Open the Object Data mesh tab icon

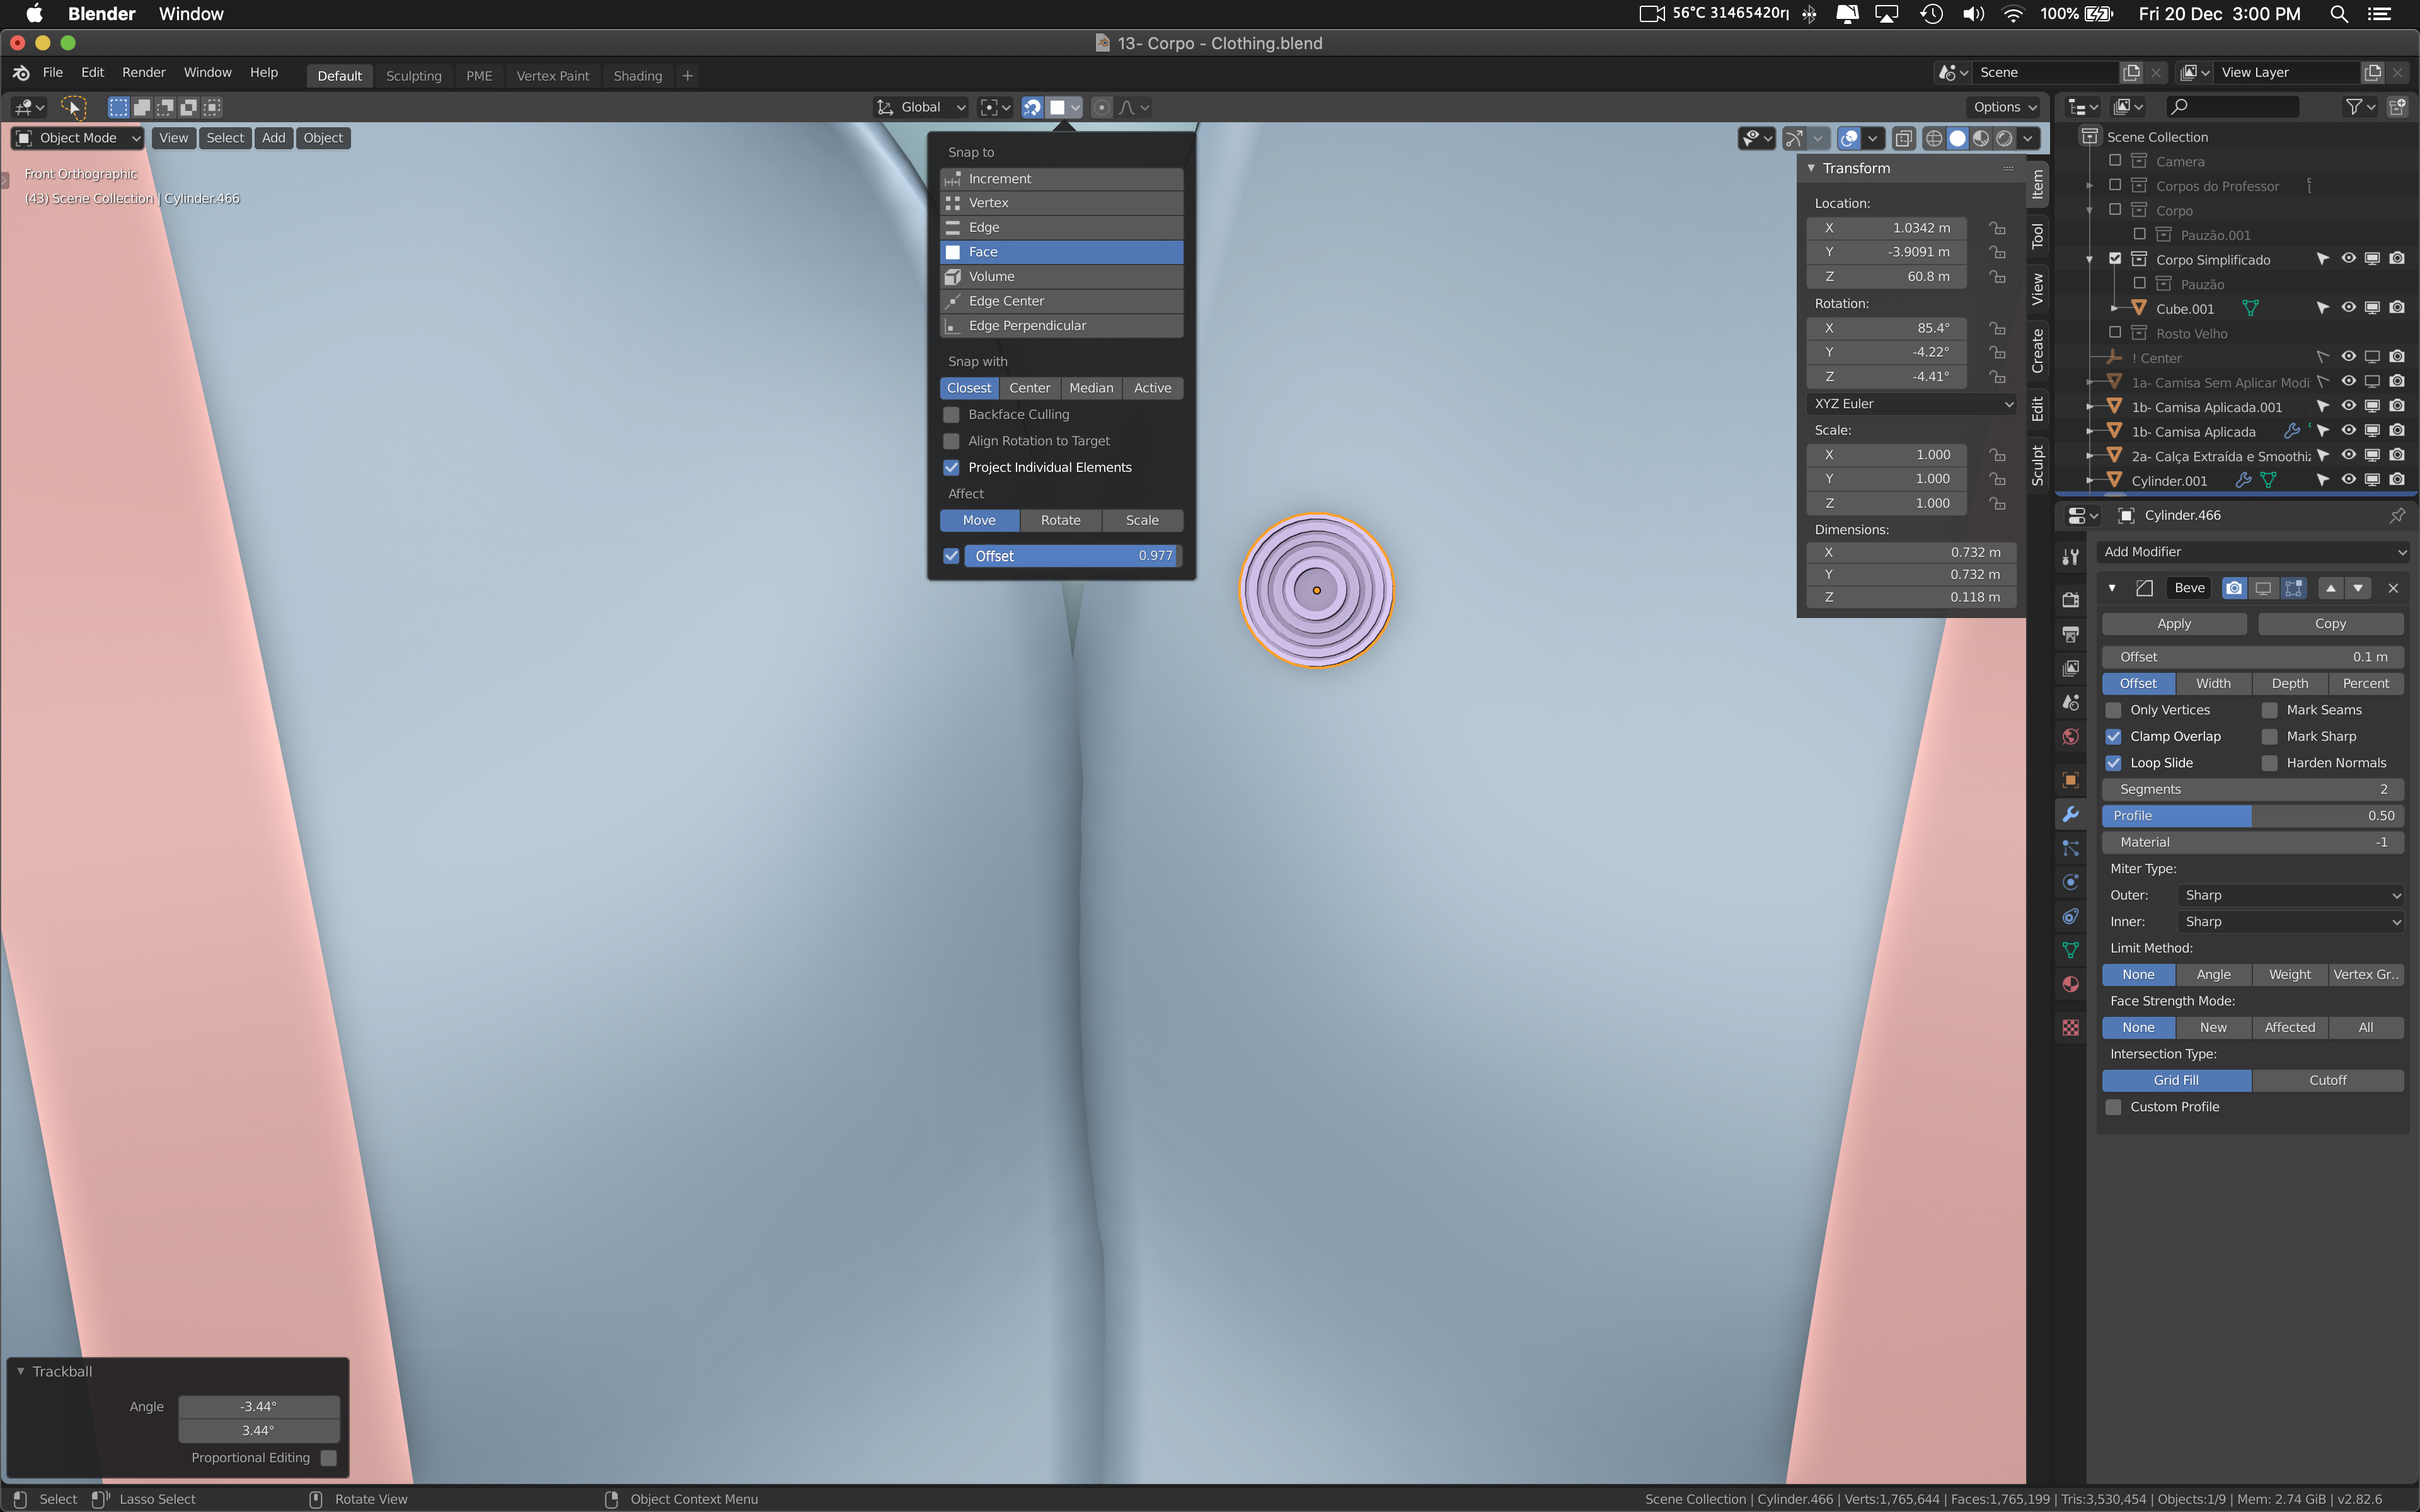tap(2070, 950)
